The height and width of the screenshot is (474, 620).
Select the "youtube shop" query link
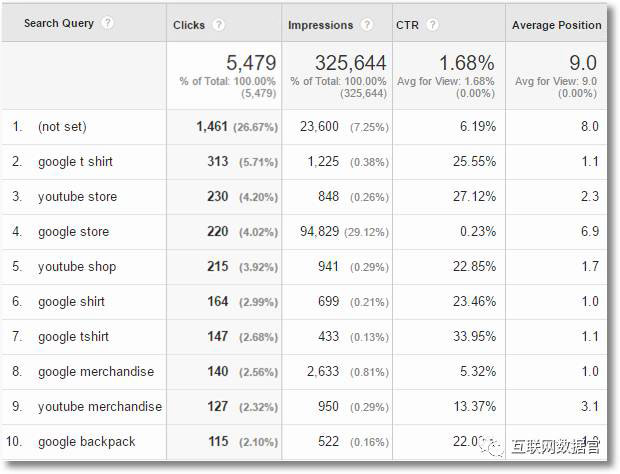coord(77,267)
